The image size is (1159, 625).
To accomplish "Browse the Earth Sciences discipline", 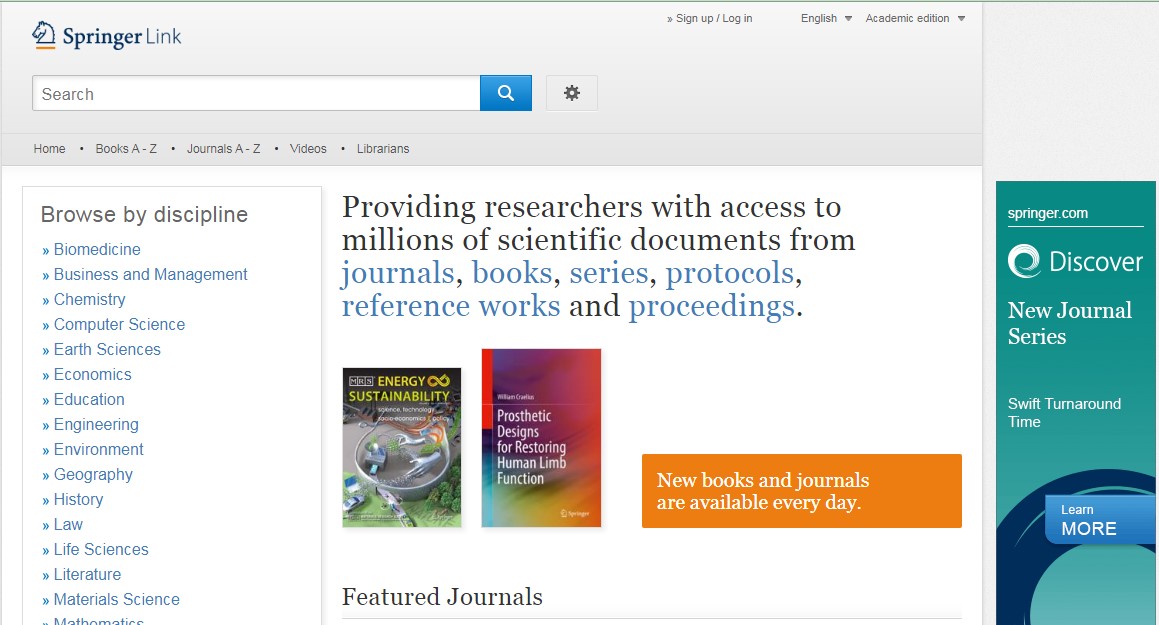I will pos(107,349).
